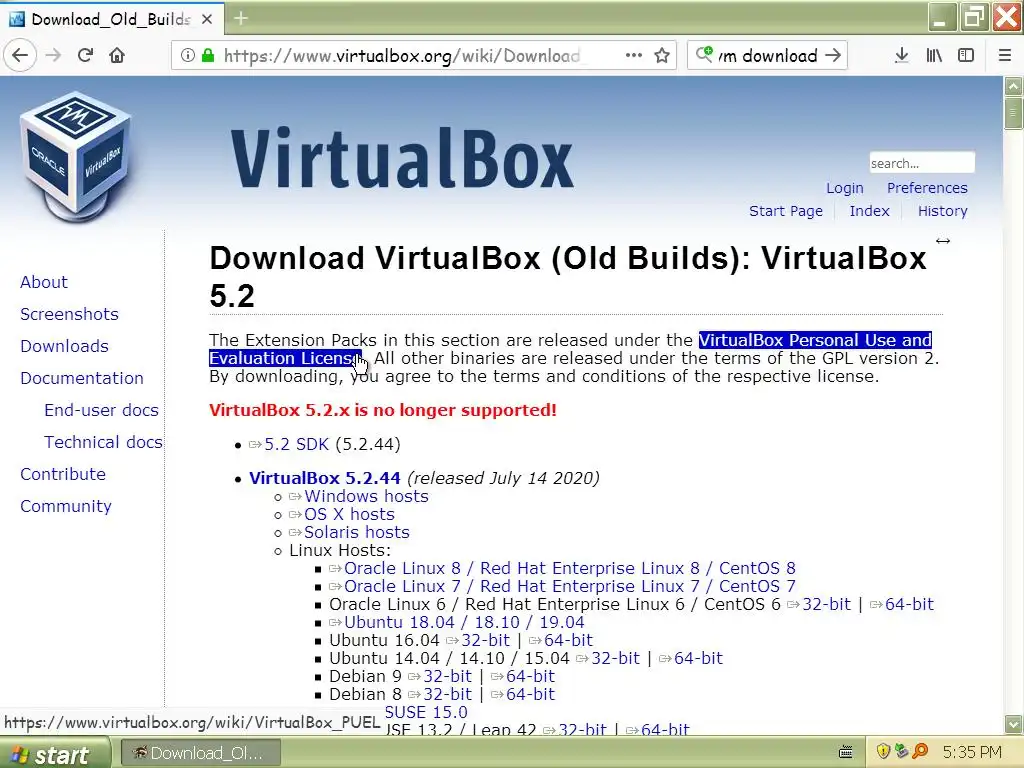Click the site search... field
The height and width of the screenshot is (768, 1024).
point(921,163)
